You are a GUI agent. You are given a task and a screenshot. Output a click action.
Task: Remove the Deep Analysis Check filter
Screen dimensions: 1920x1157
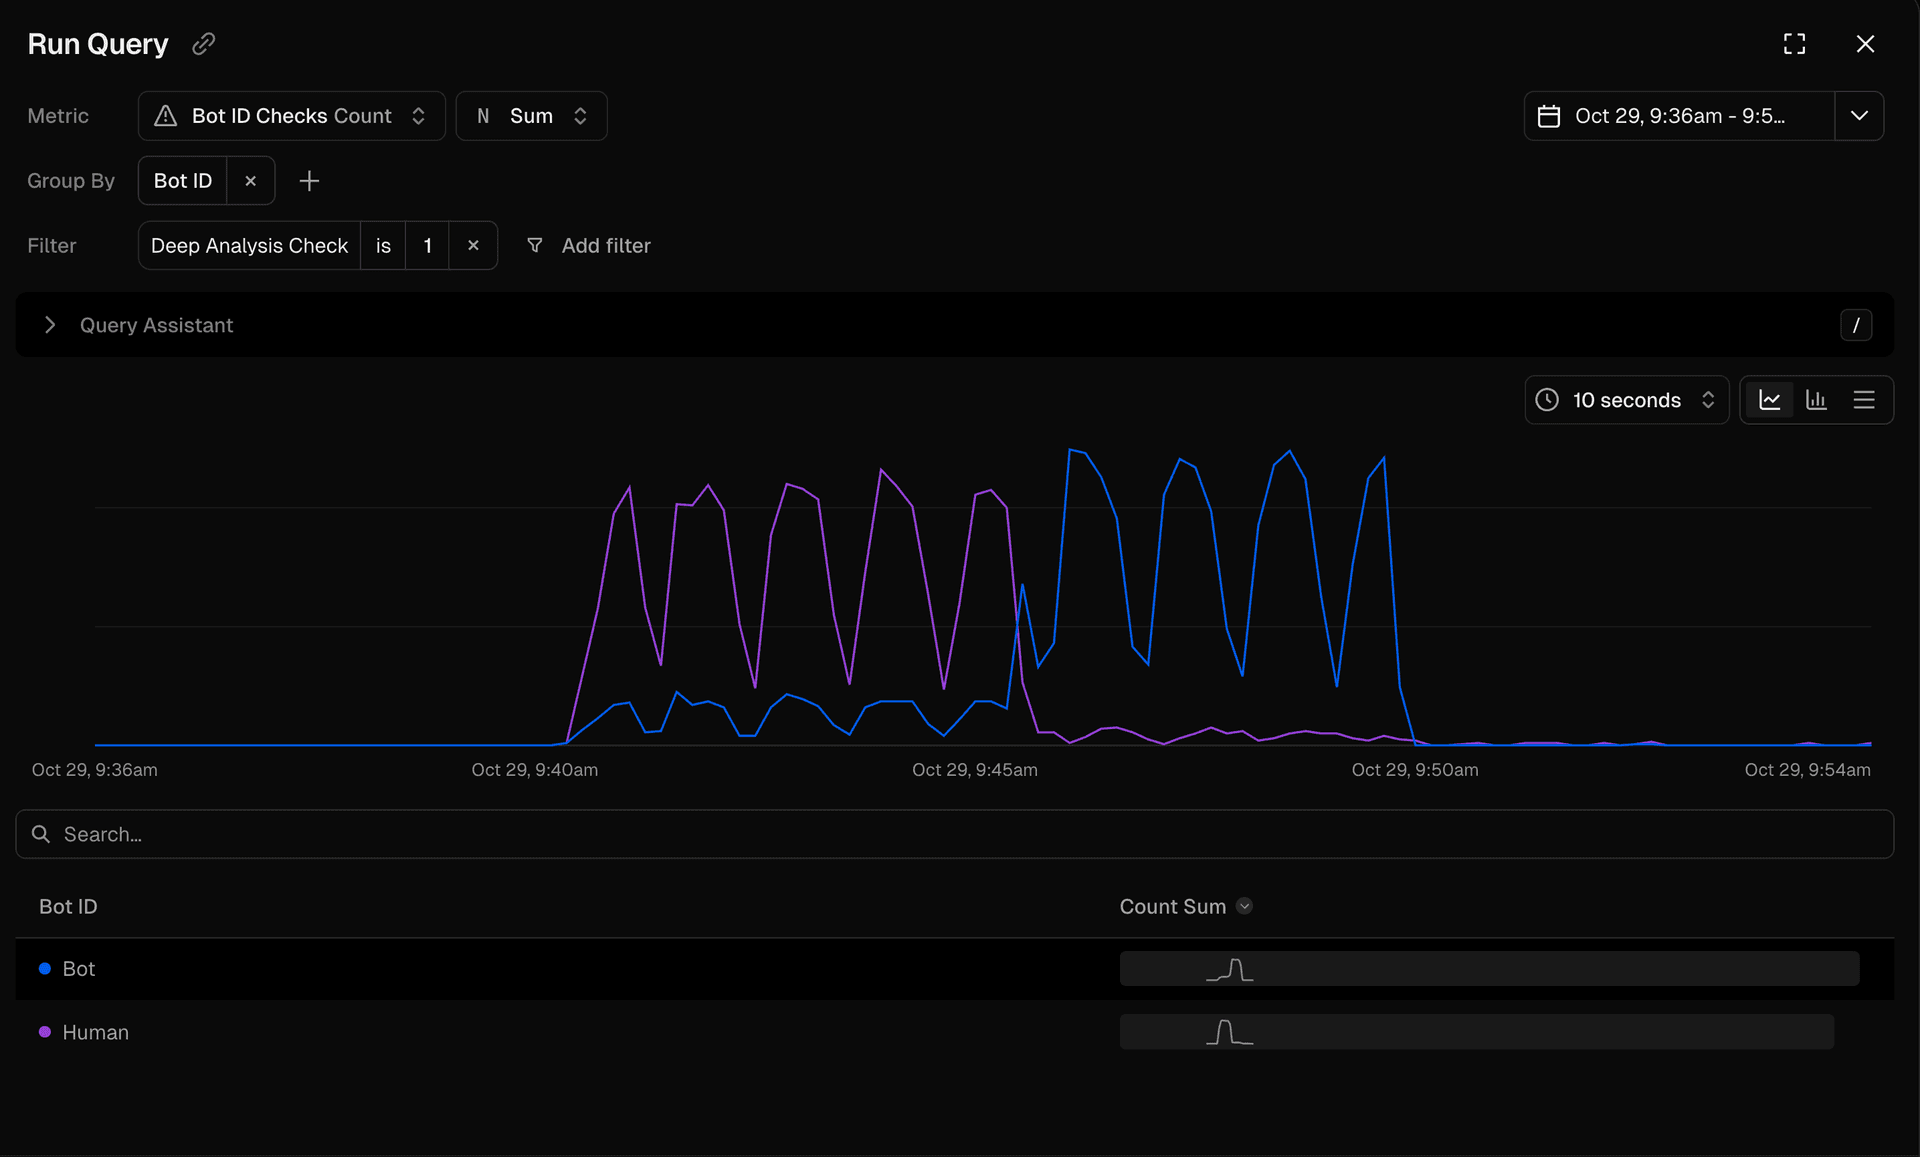tap(474, 245)
